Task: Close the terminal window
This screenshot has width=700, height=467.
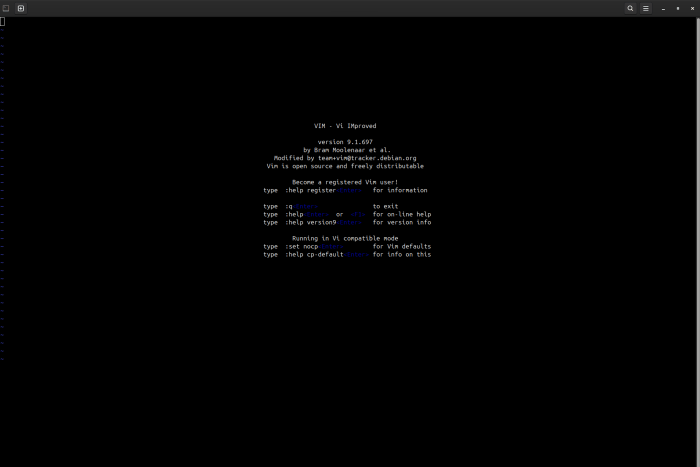Action: coord(692,8)
